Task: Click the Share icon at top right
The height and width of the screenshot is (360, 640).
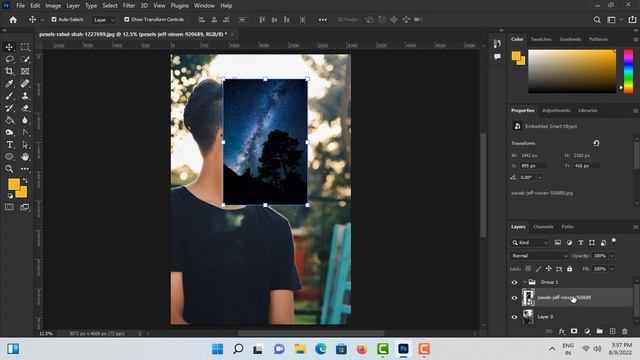Action: 632,20
